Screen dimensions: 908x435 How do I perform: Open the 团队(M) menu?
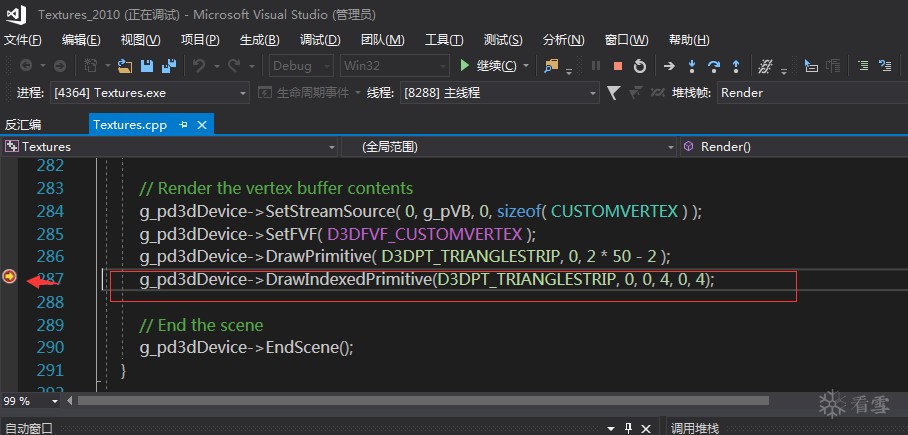[383, 40]
